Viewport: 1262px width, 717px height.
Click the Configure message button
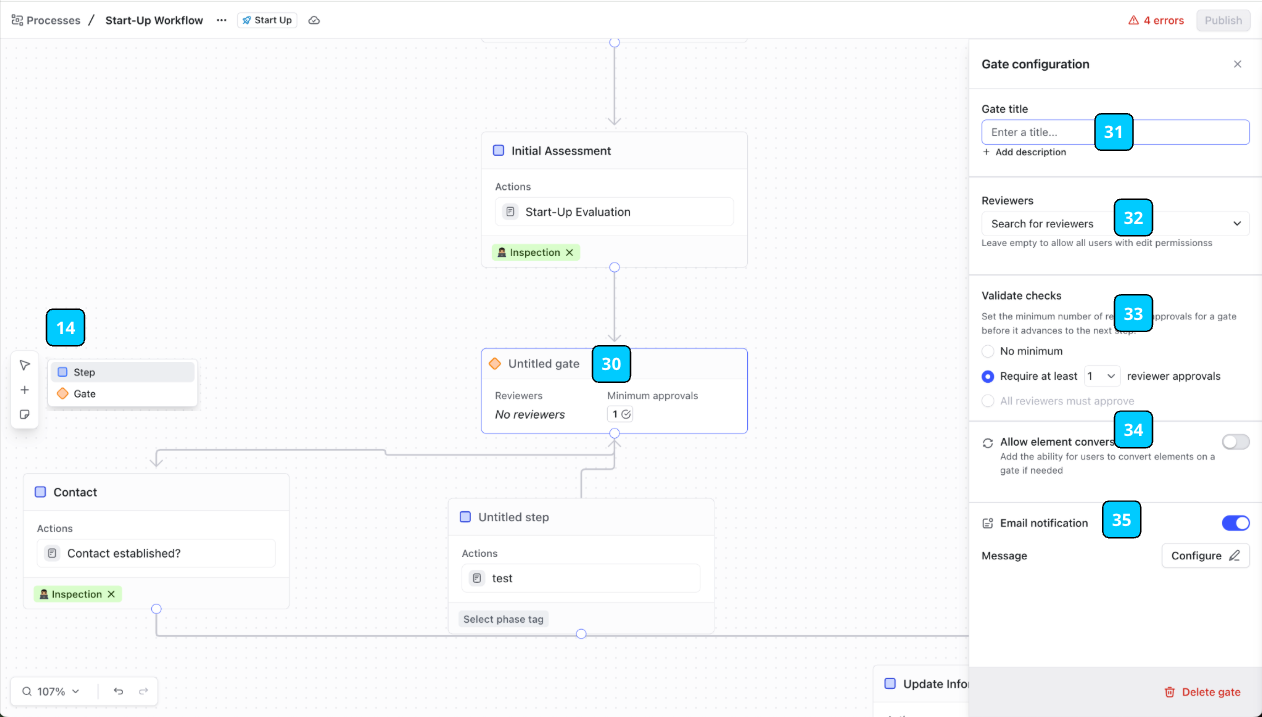(x=1205, y=555)
